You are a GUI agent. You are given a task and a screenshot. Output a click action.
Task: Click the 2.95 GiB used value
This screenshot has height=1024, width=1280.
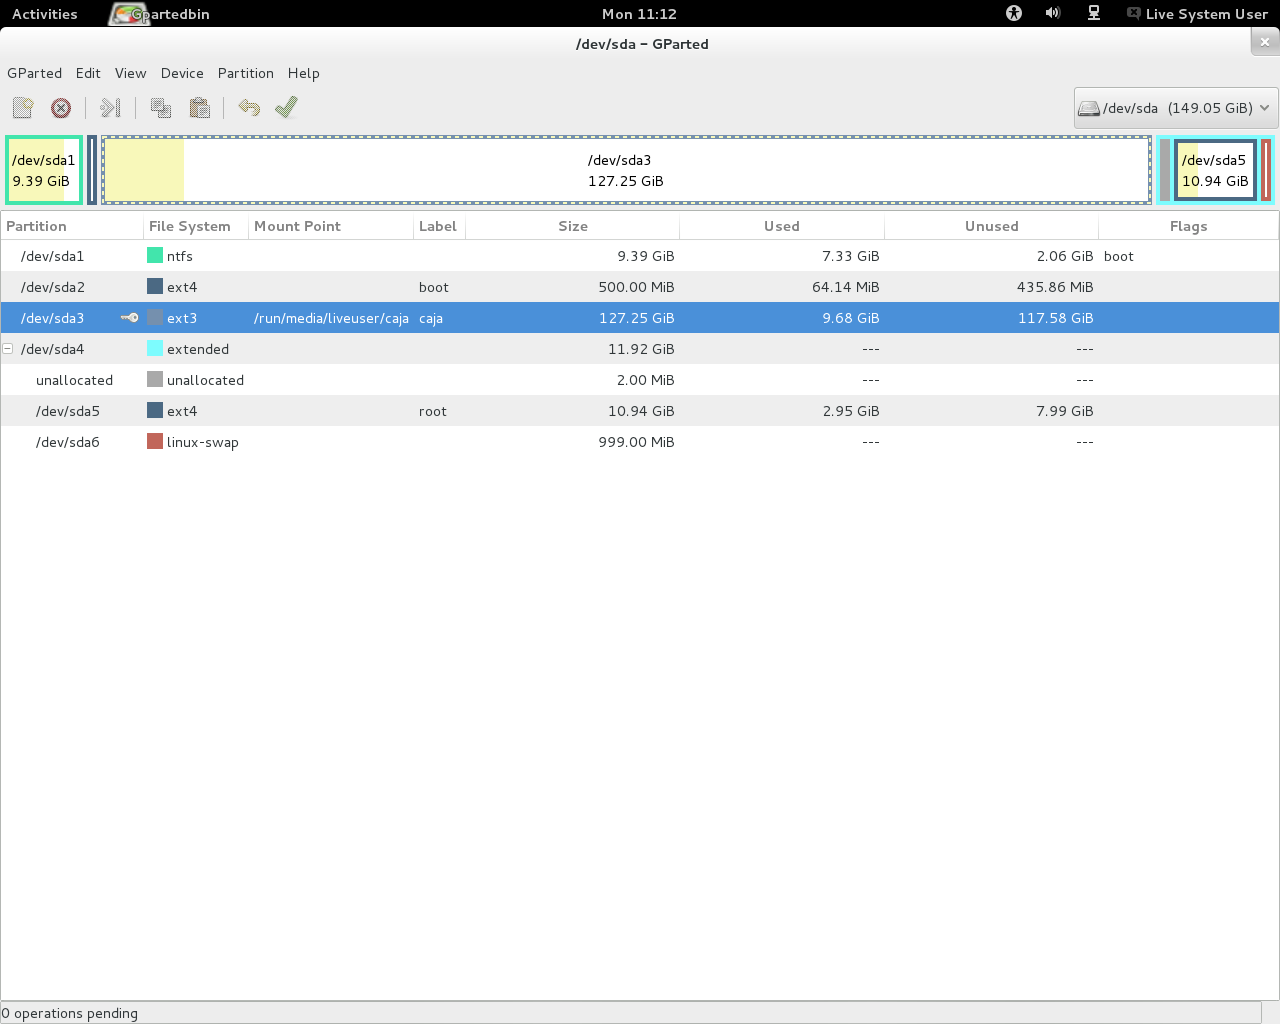click(x=851, y=411)
